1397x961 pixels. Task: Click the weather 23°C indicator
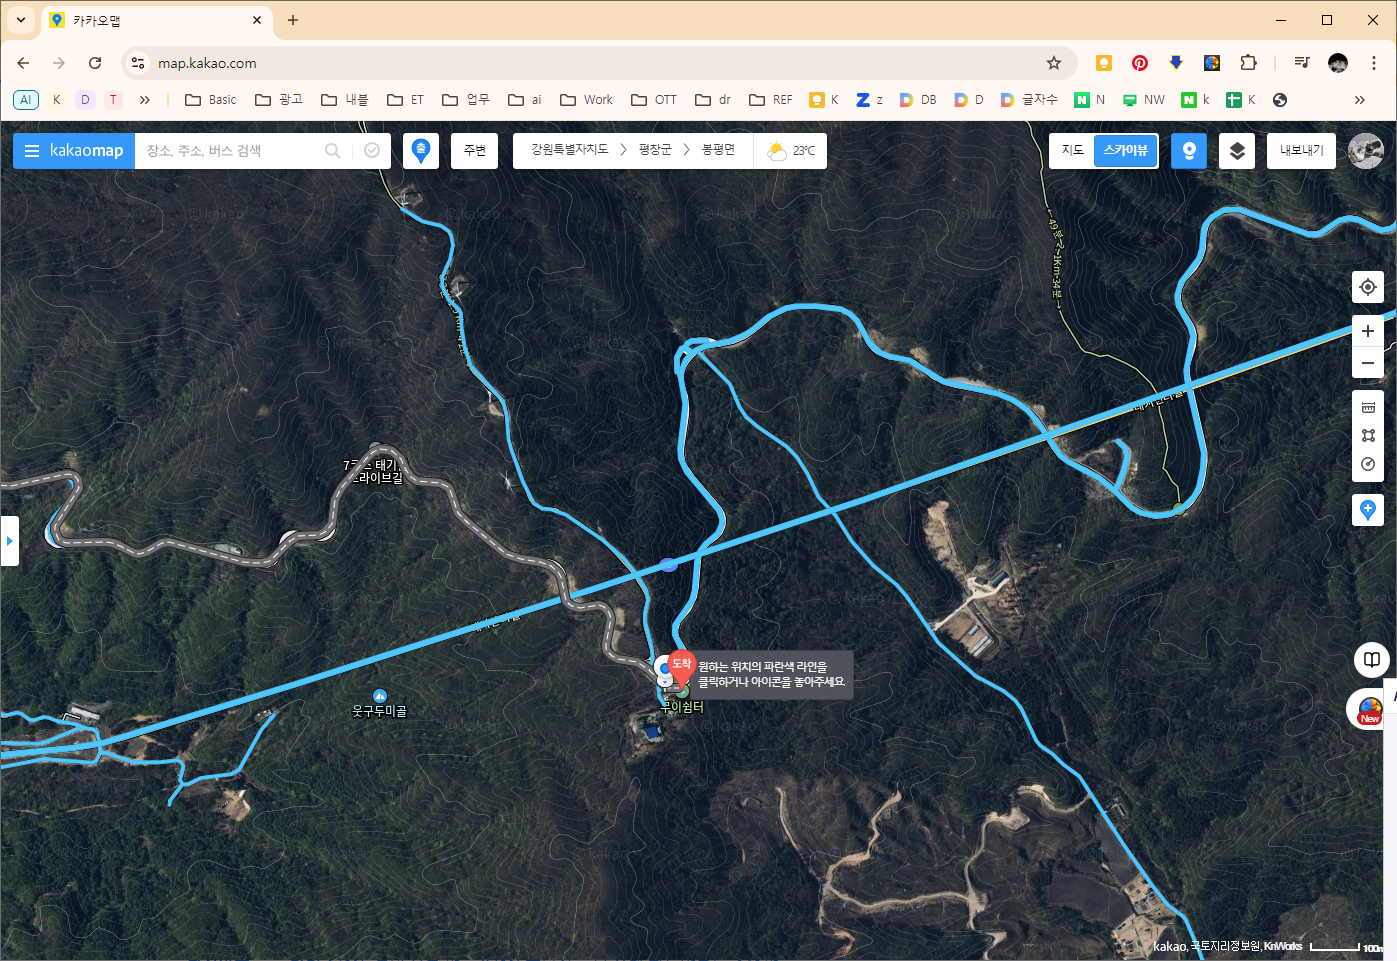click(x=790, y=151)
